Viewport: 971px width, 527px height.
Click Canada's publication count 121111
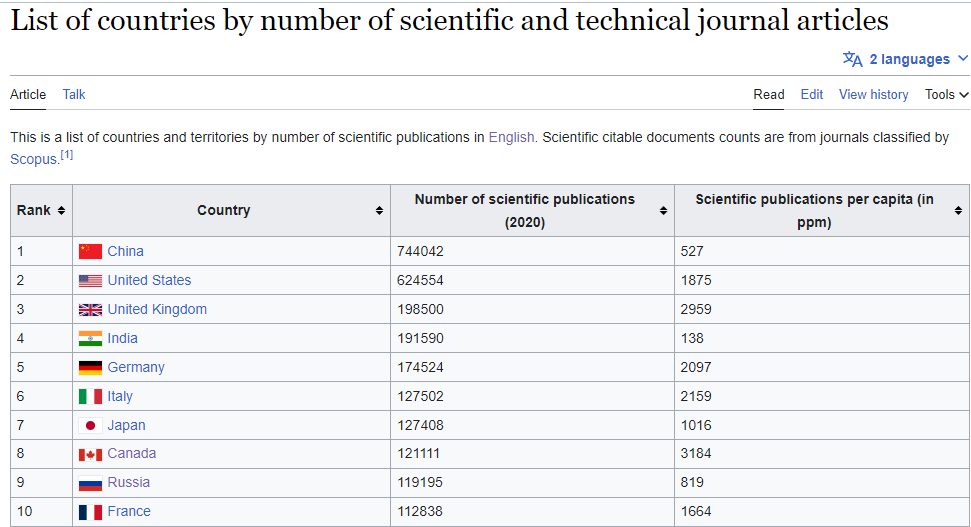(418, 454)
